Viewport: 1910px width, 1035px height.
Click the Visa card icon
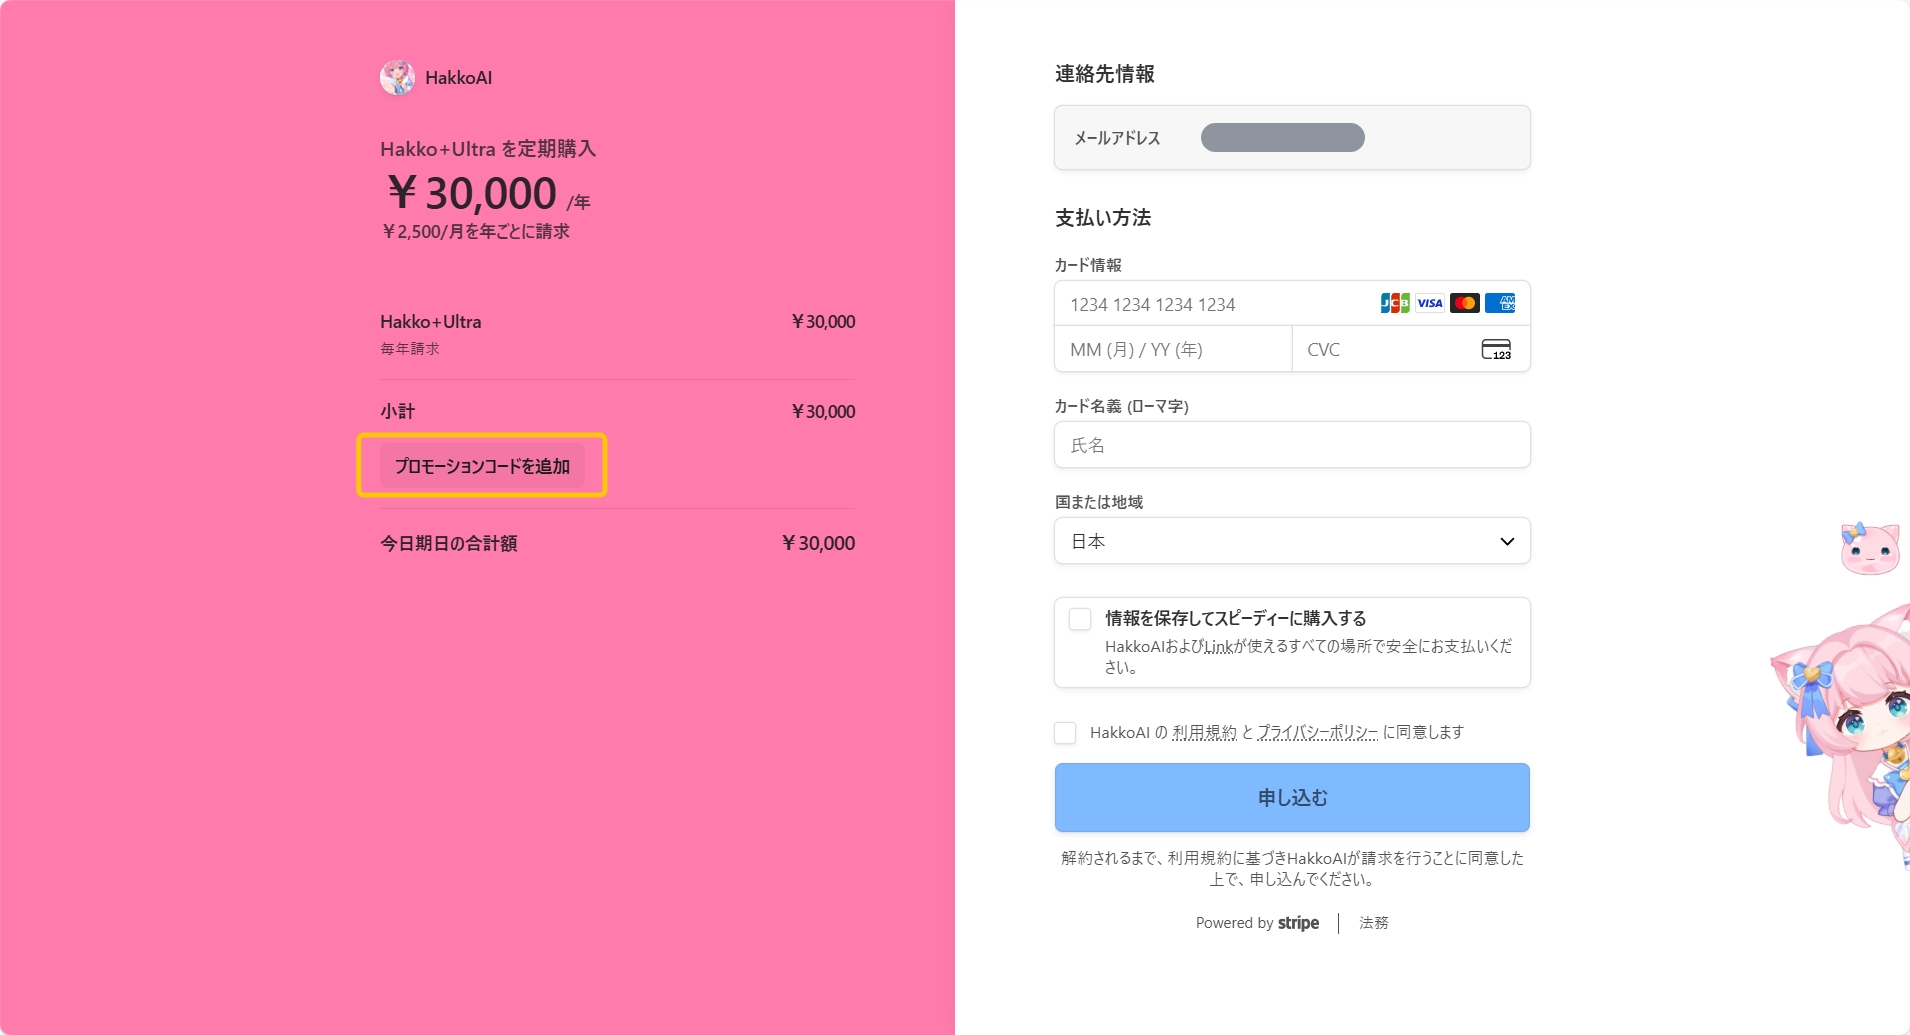click(1430, 303)
